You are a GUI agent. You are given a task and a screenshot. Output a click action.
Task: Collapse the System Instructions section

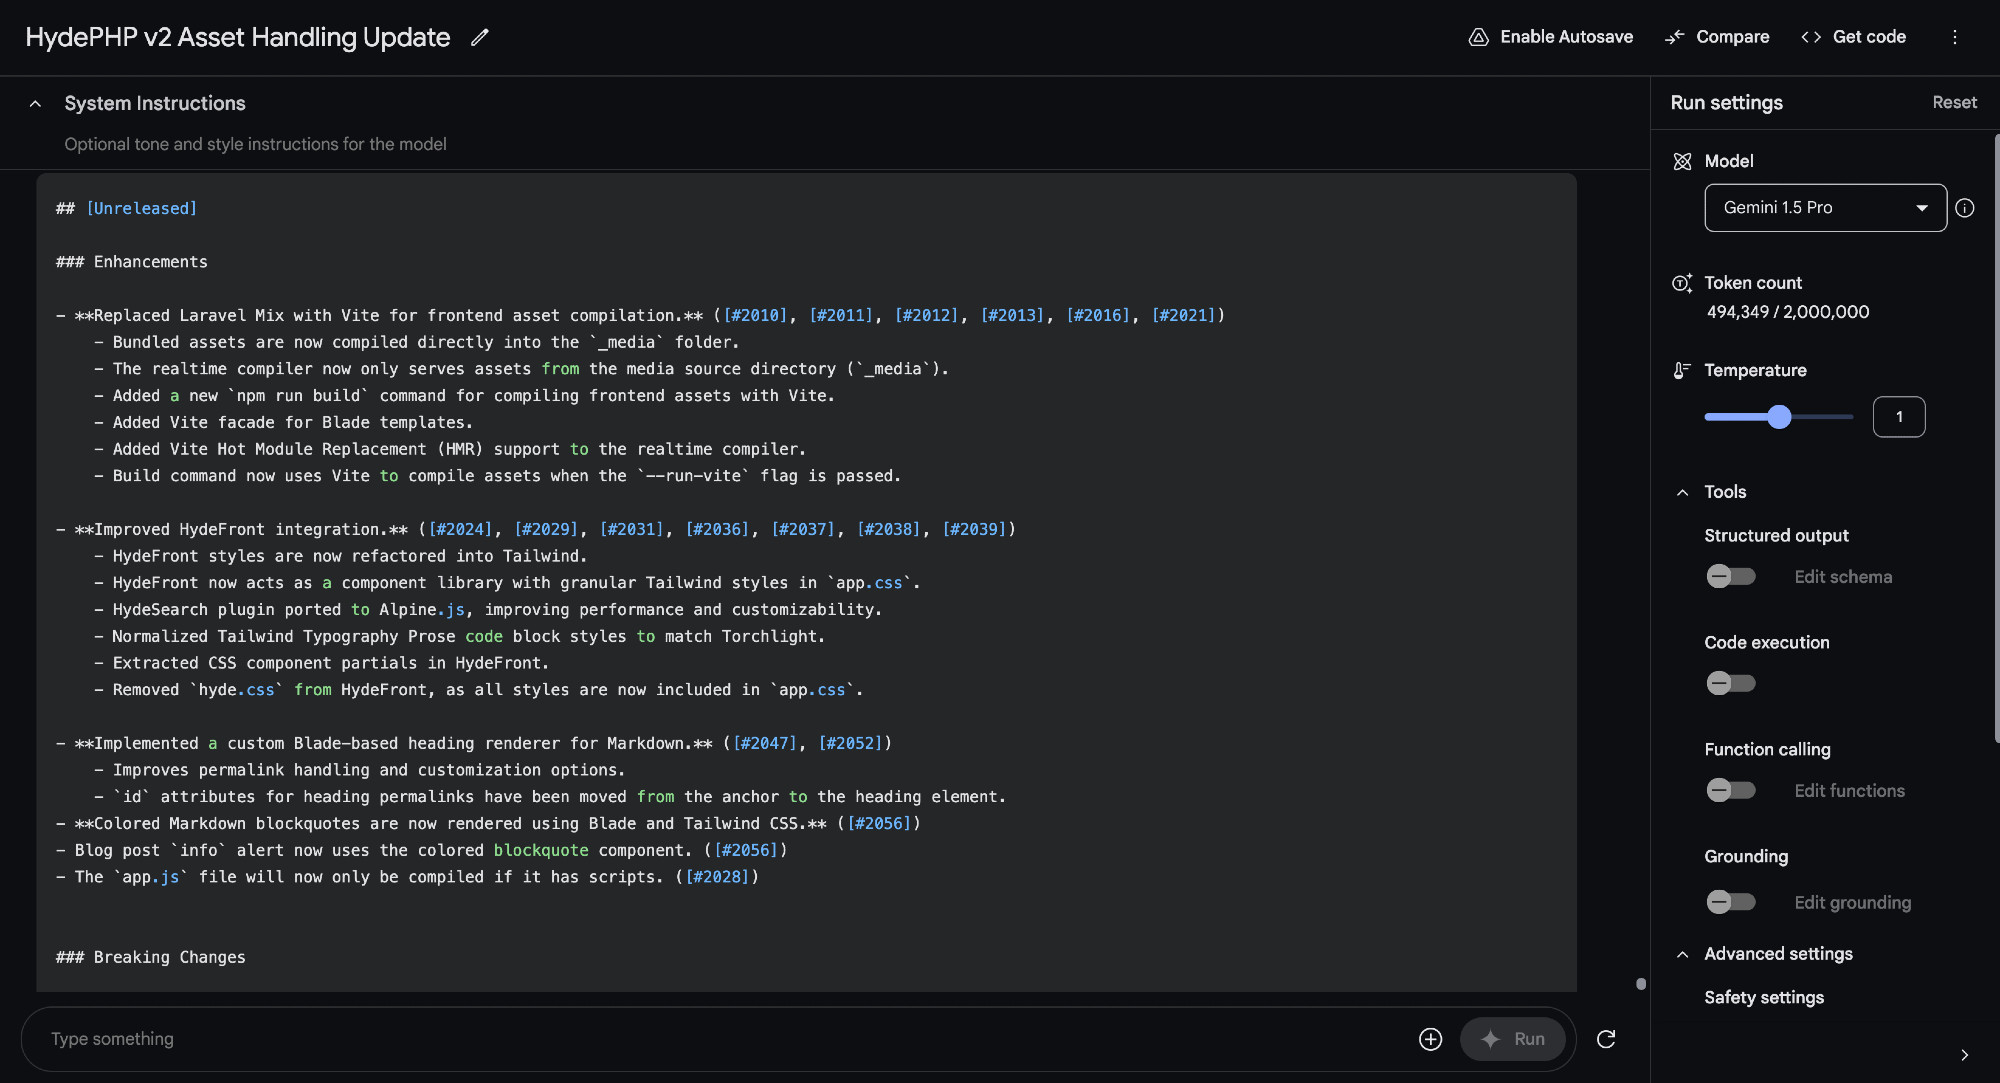pos(36,104)
